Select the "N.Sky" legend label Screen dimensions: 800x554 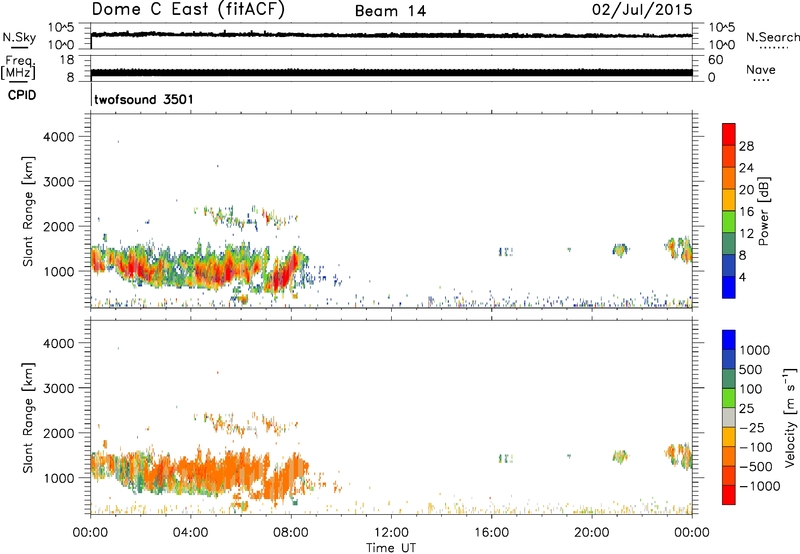19,37
